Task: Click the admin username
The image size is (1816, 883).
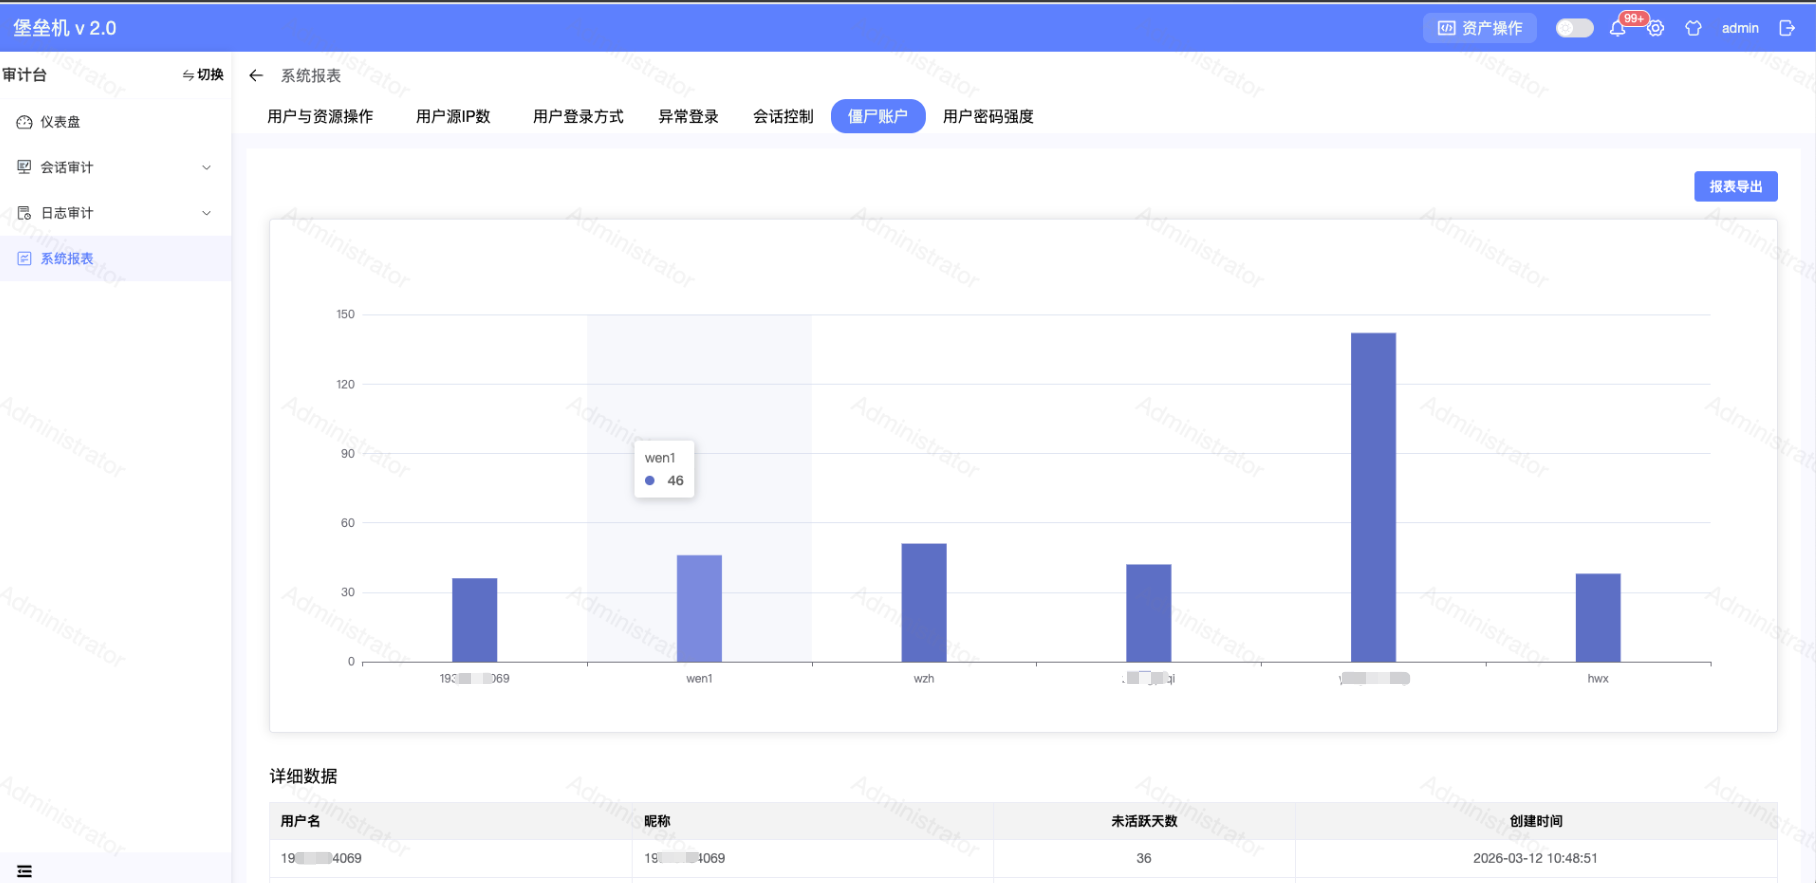Action: pos(1740,28)
